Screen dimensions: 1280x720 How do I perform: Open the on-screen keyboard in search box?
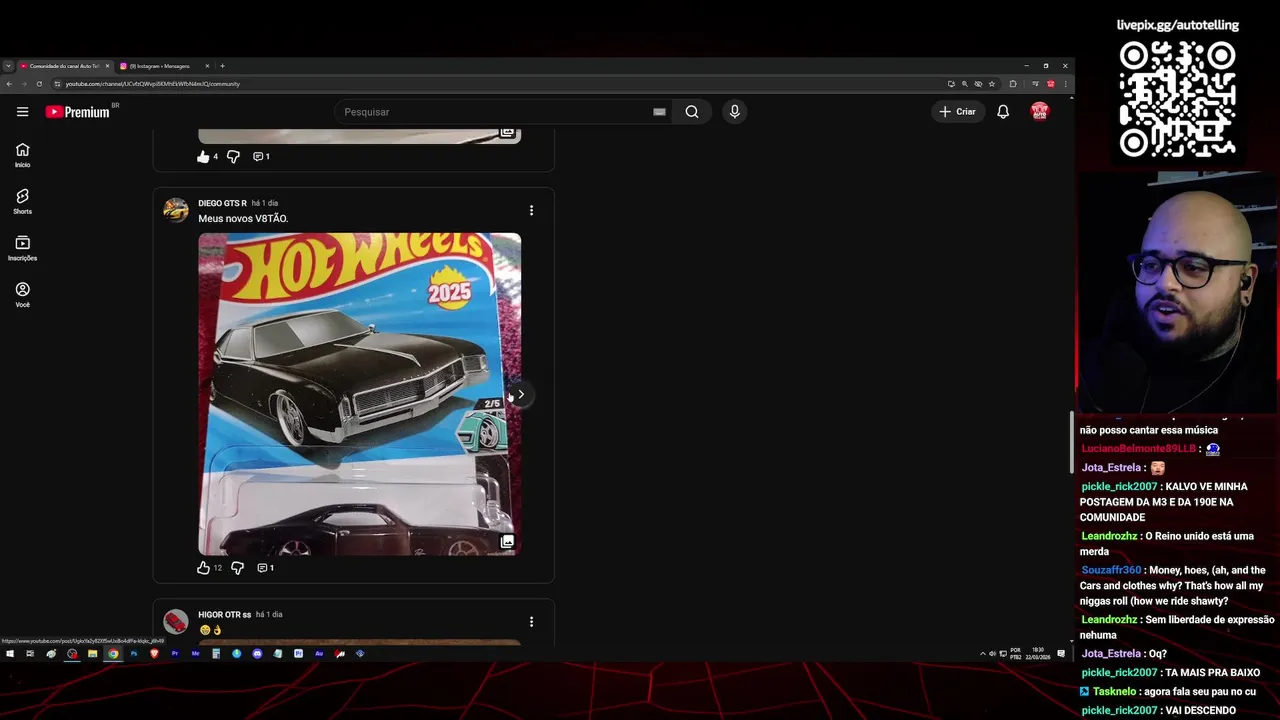(x=659, y=112)
